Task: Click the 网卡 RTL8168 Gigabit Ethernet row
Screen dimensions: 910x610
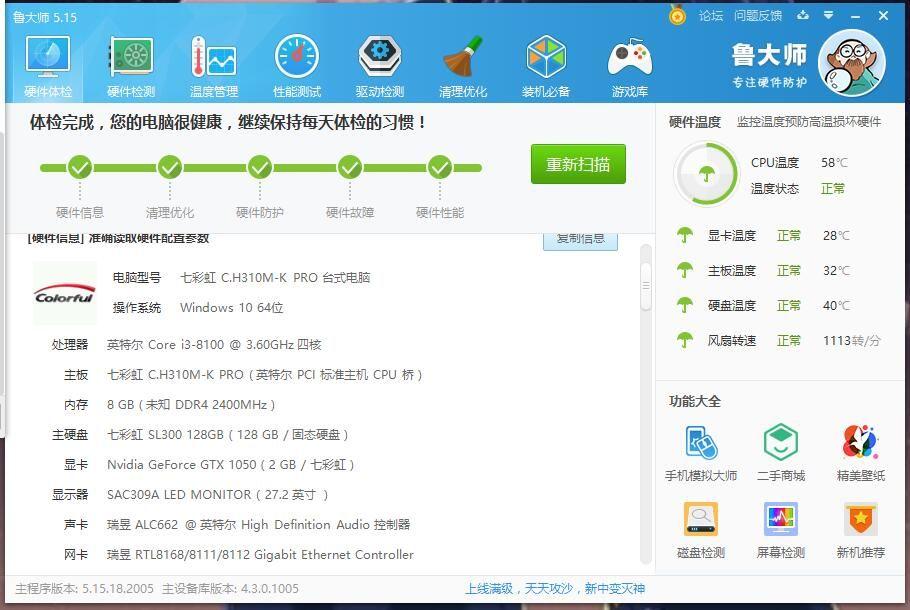Action: tap(239, 555)
